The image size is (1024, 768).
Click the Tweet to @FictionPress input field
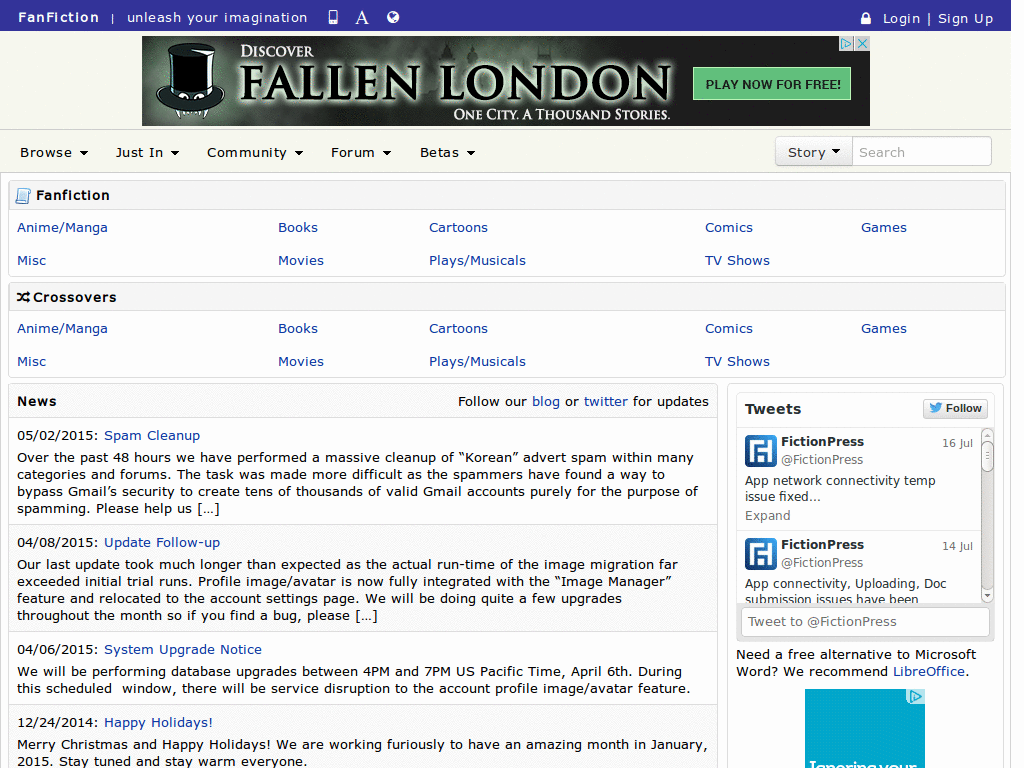[865, 621]
